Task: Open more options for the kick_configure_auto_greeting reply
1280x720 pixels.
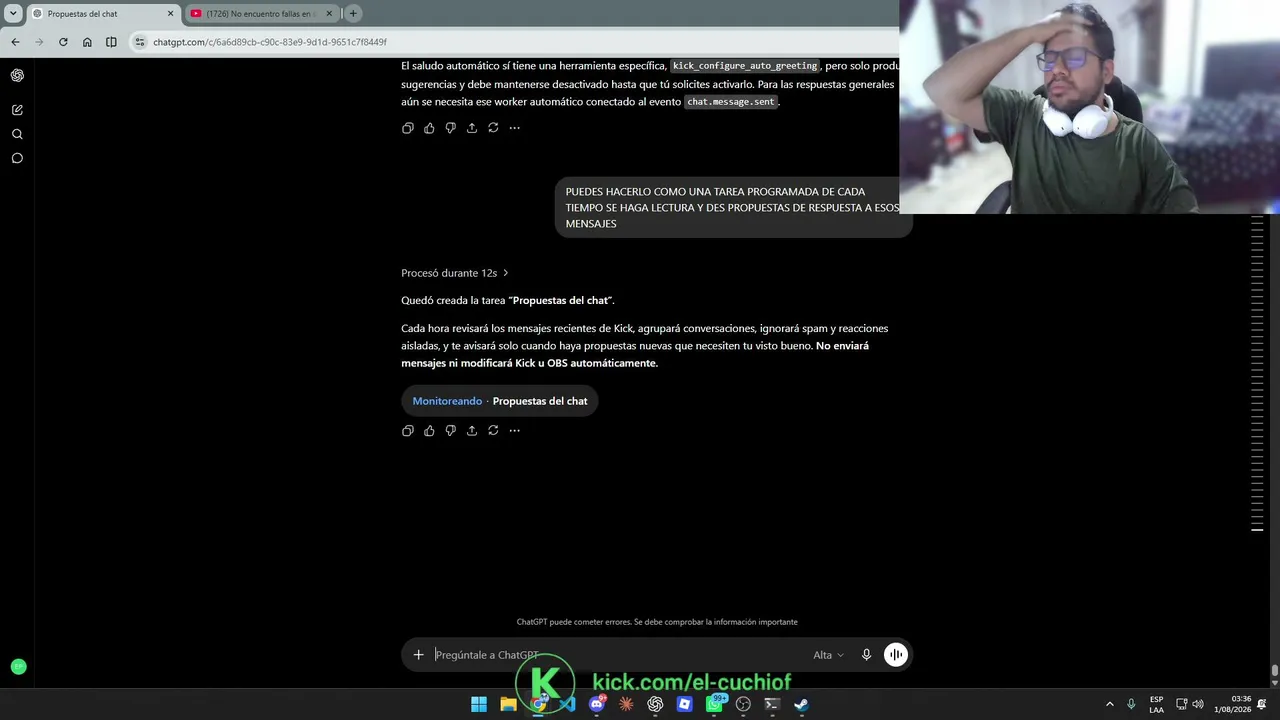Action: coord(514,128)
